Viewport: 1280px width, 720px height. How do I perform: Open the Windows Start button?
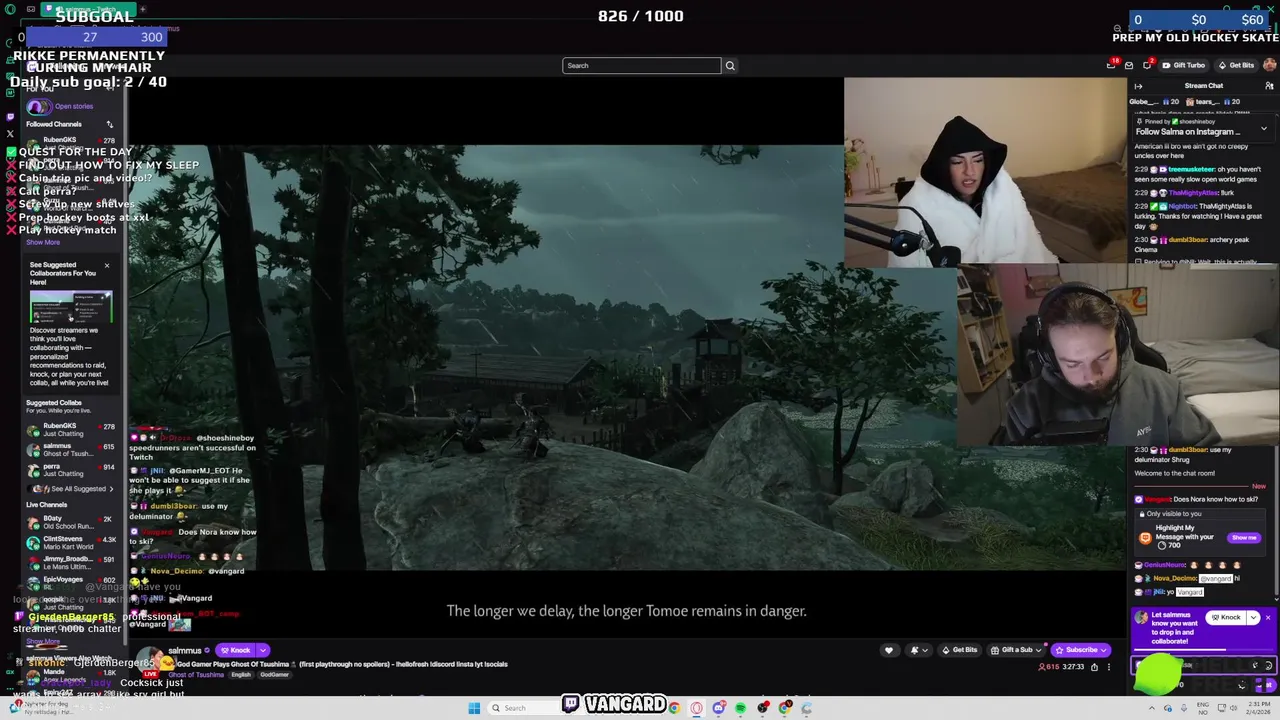coord(474,708)
